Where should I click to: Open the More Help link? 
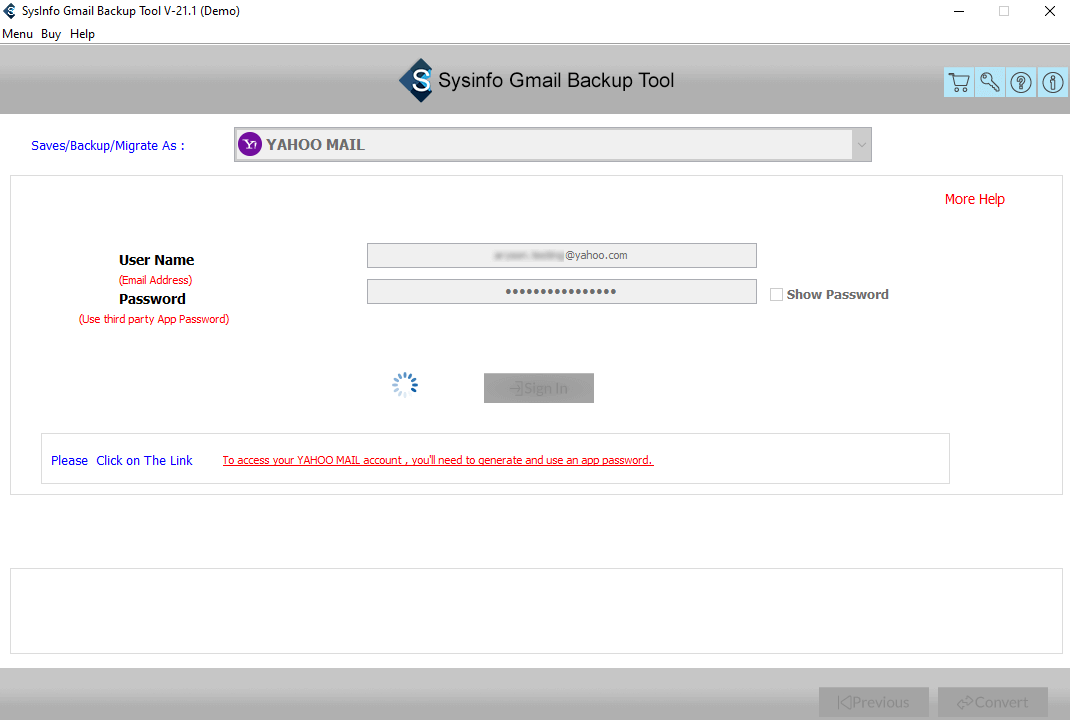tap(974, 199)
